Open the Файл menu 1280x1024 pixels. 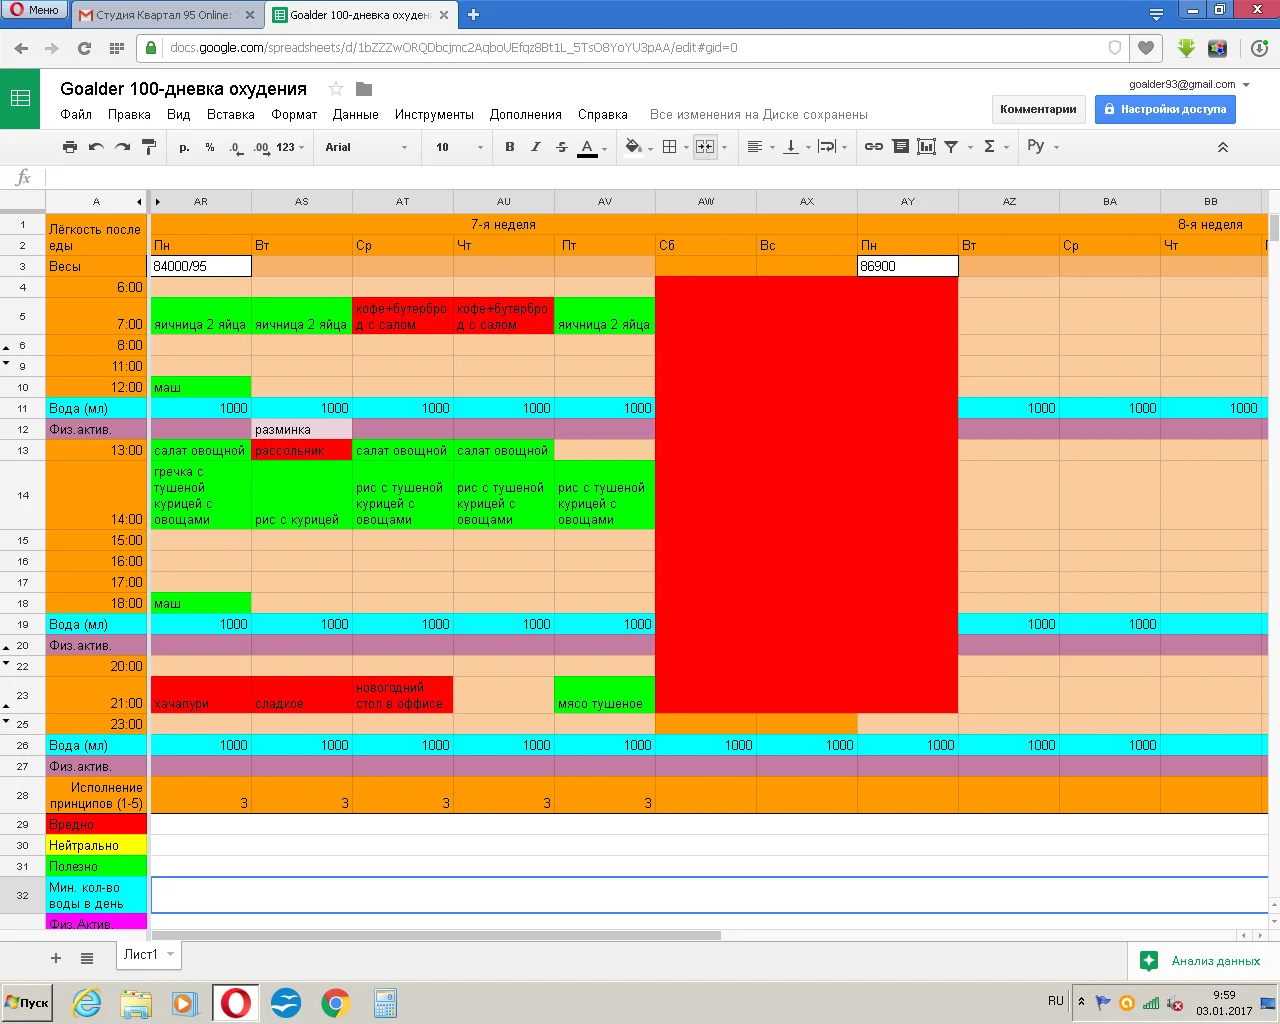coord(76,114)
